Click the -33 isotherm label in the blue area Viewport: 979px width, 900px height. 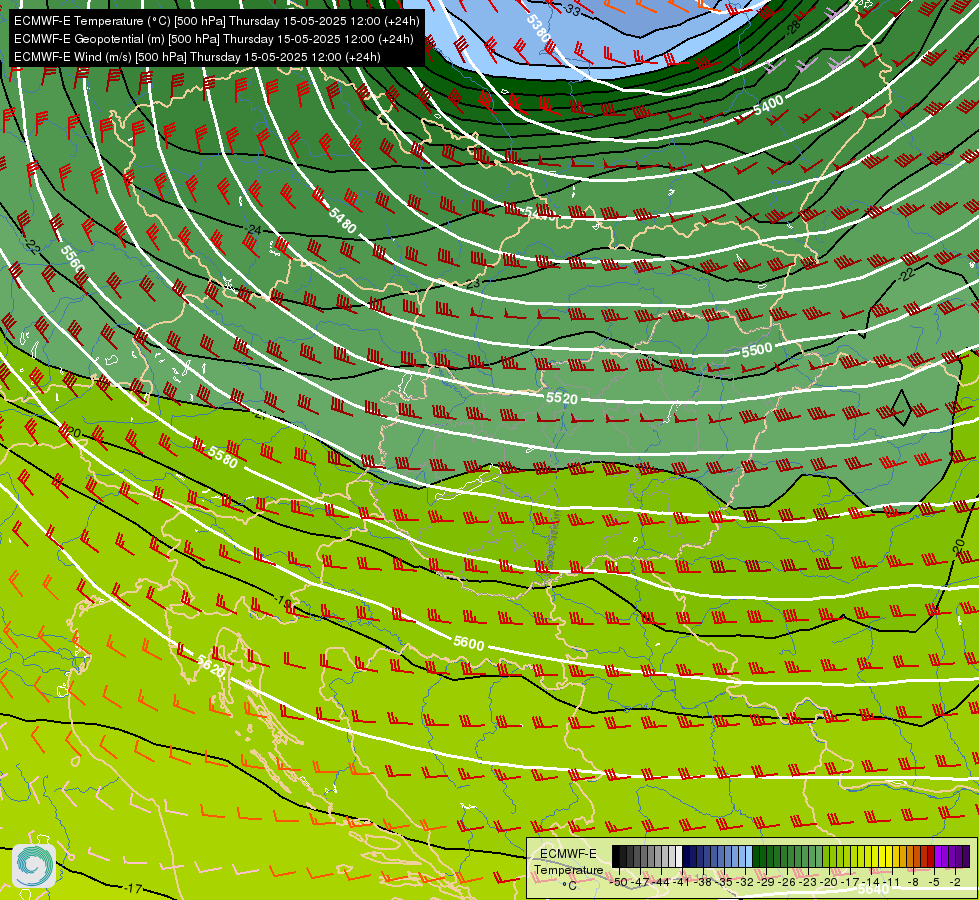tap(571, 10)
